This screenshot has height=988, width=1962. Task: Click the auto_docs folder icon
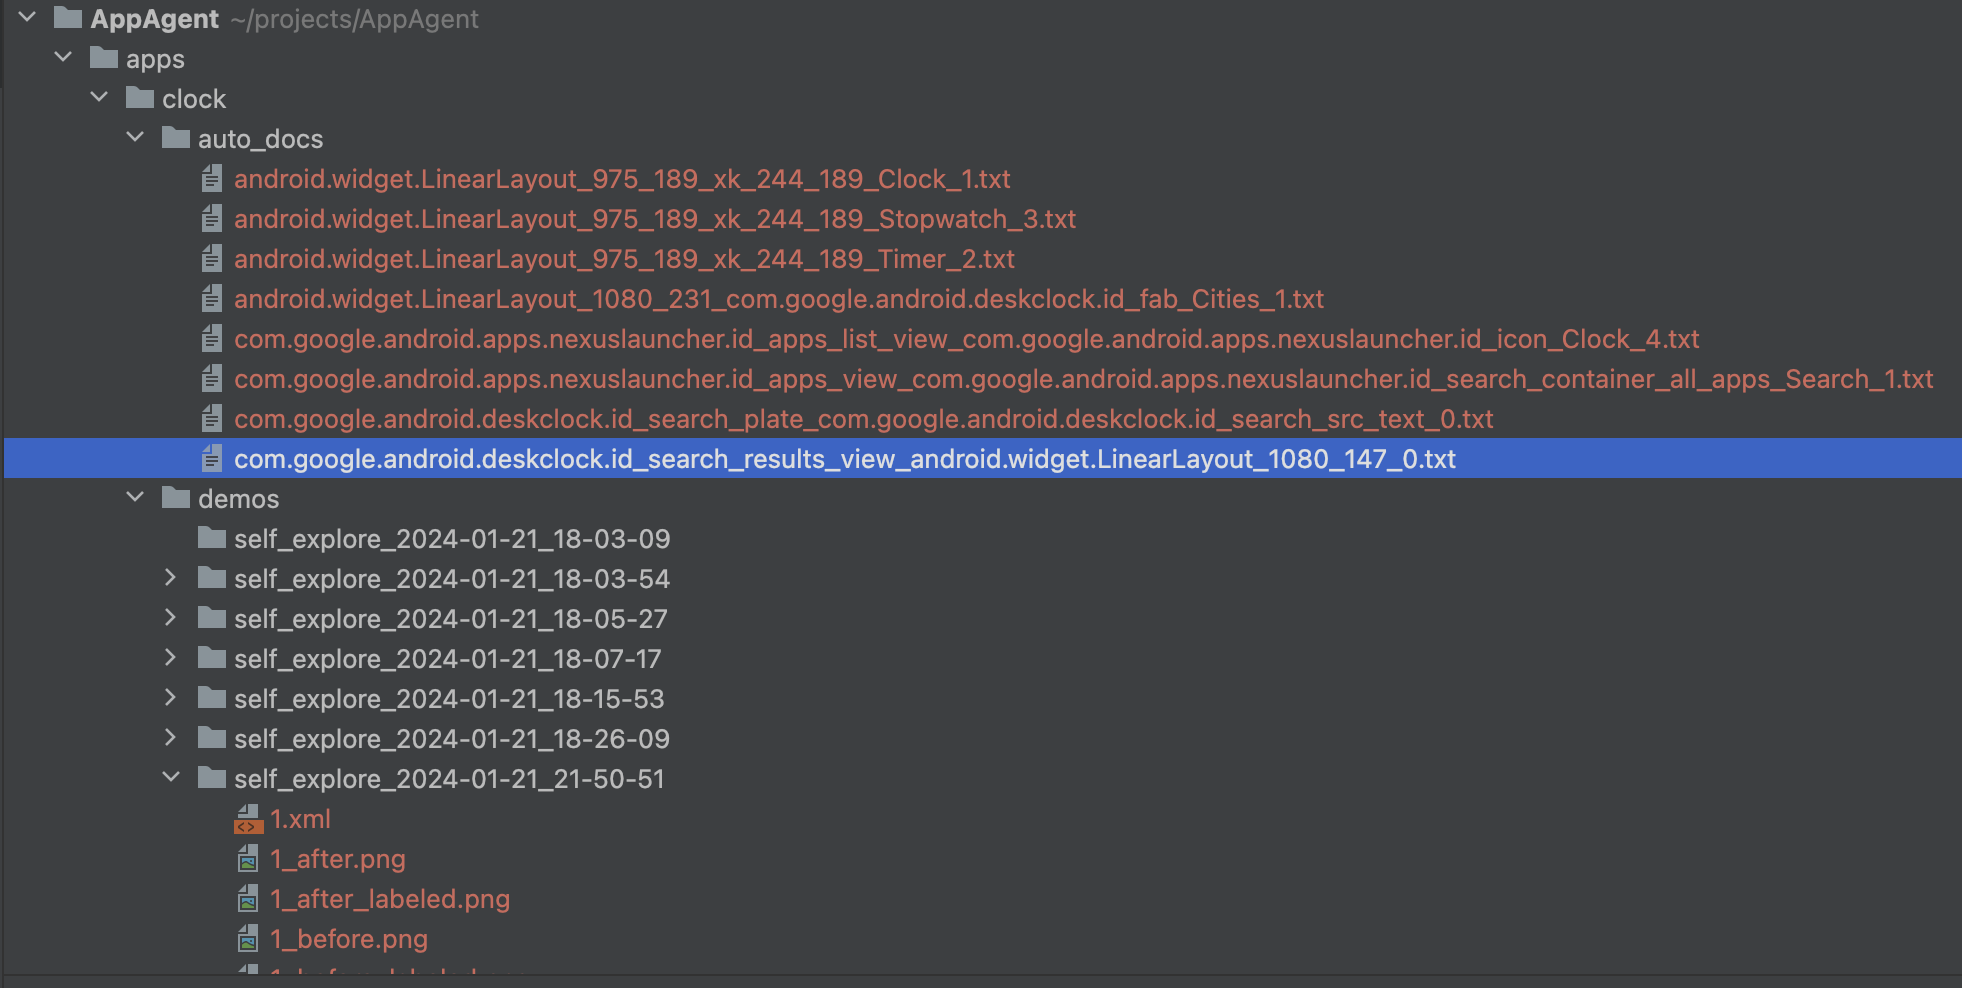click(x=176, y=137)
